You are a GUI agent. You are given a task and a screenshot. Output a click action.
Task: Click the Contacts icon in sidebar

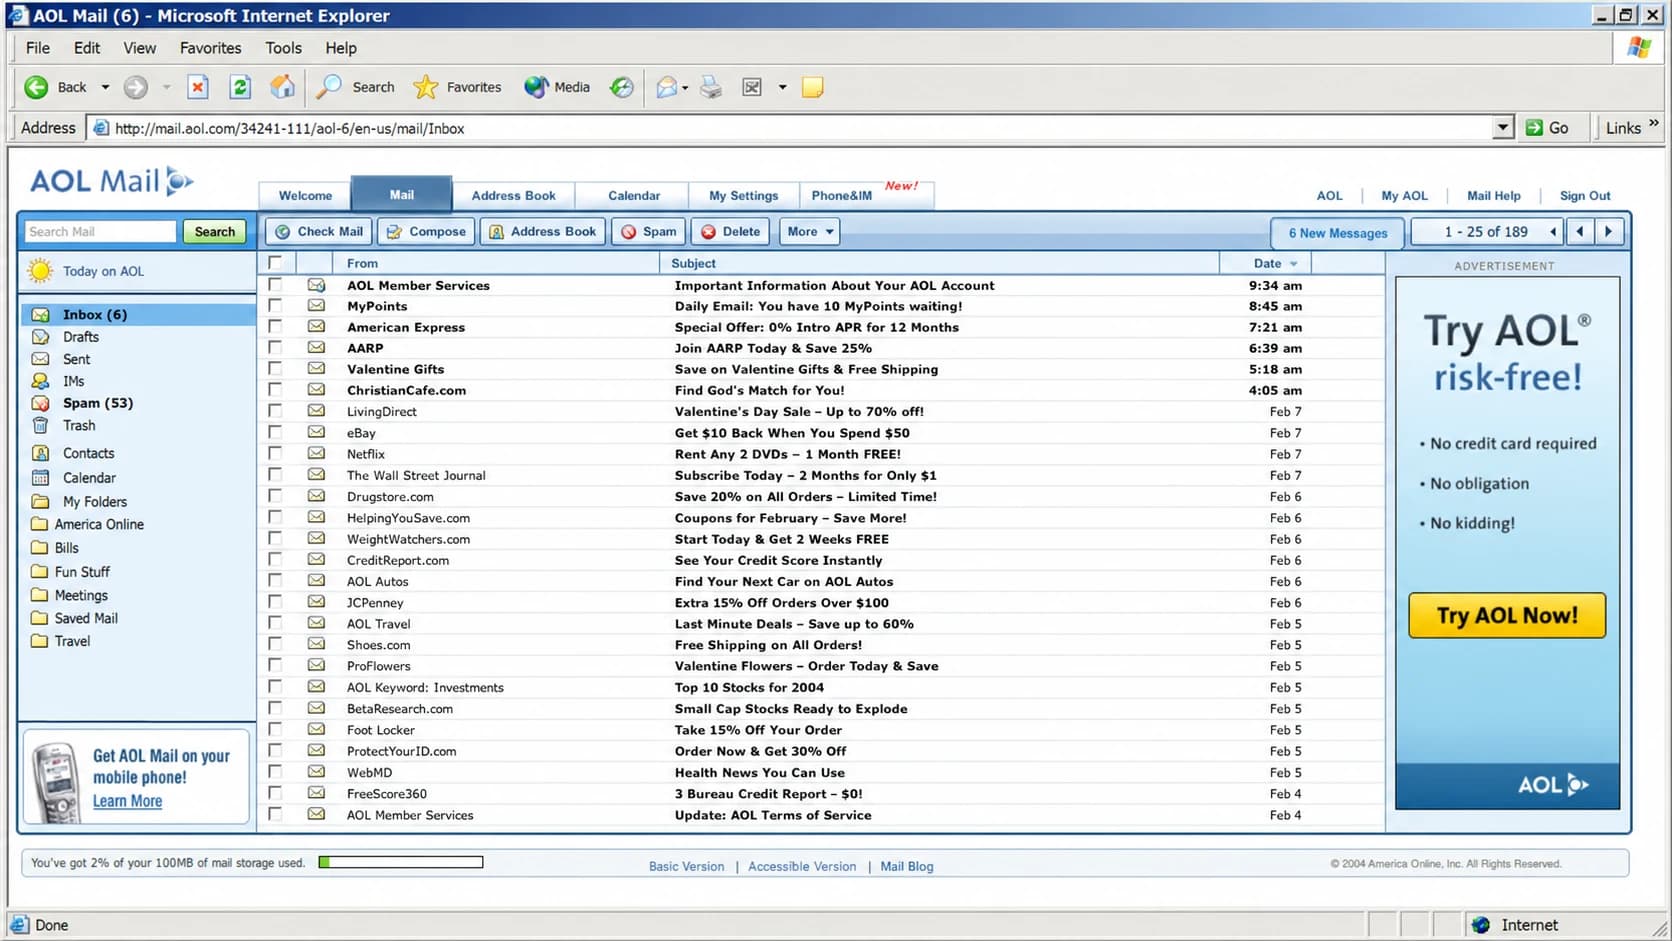point(41,453)
